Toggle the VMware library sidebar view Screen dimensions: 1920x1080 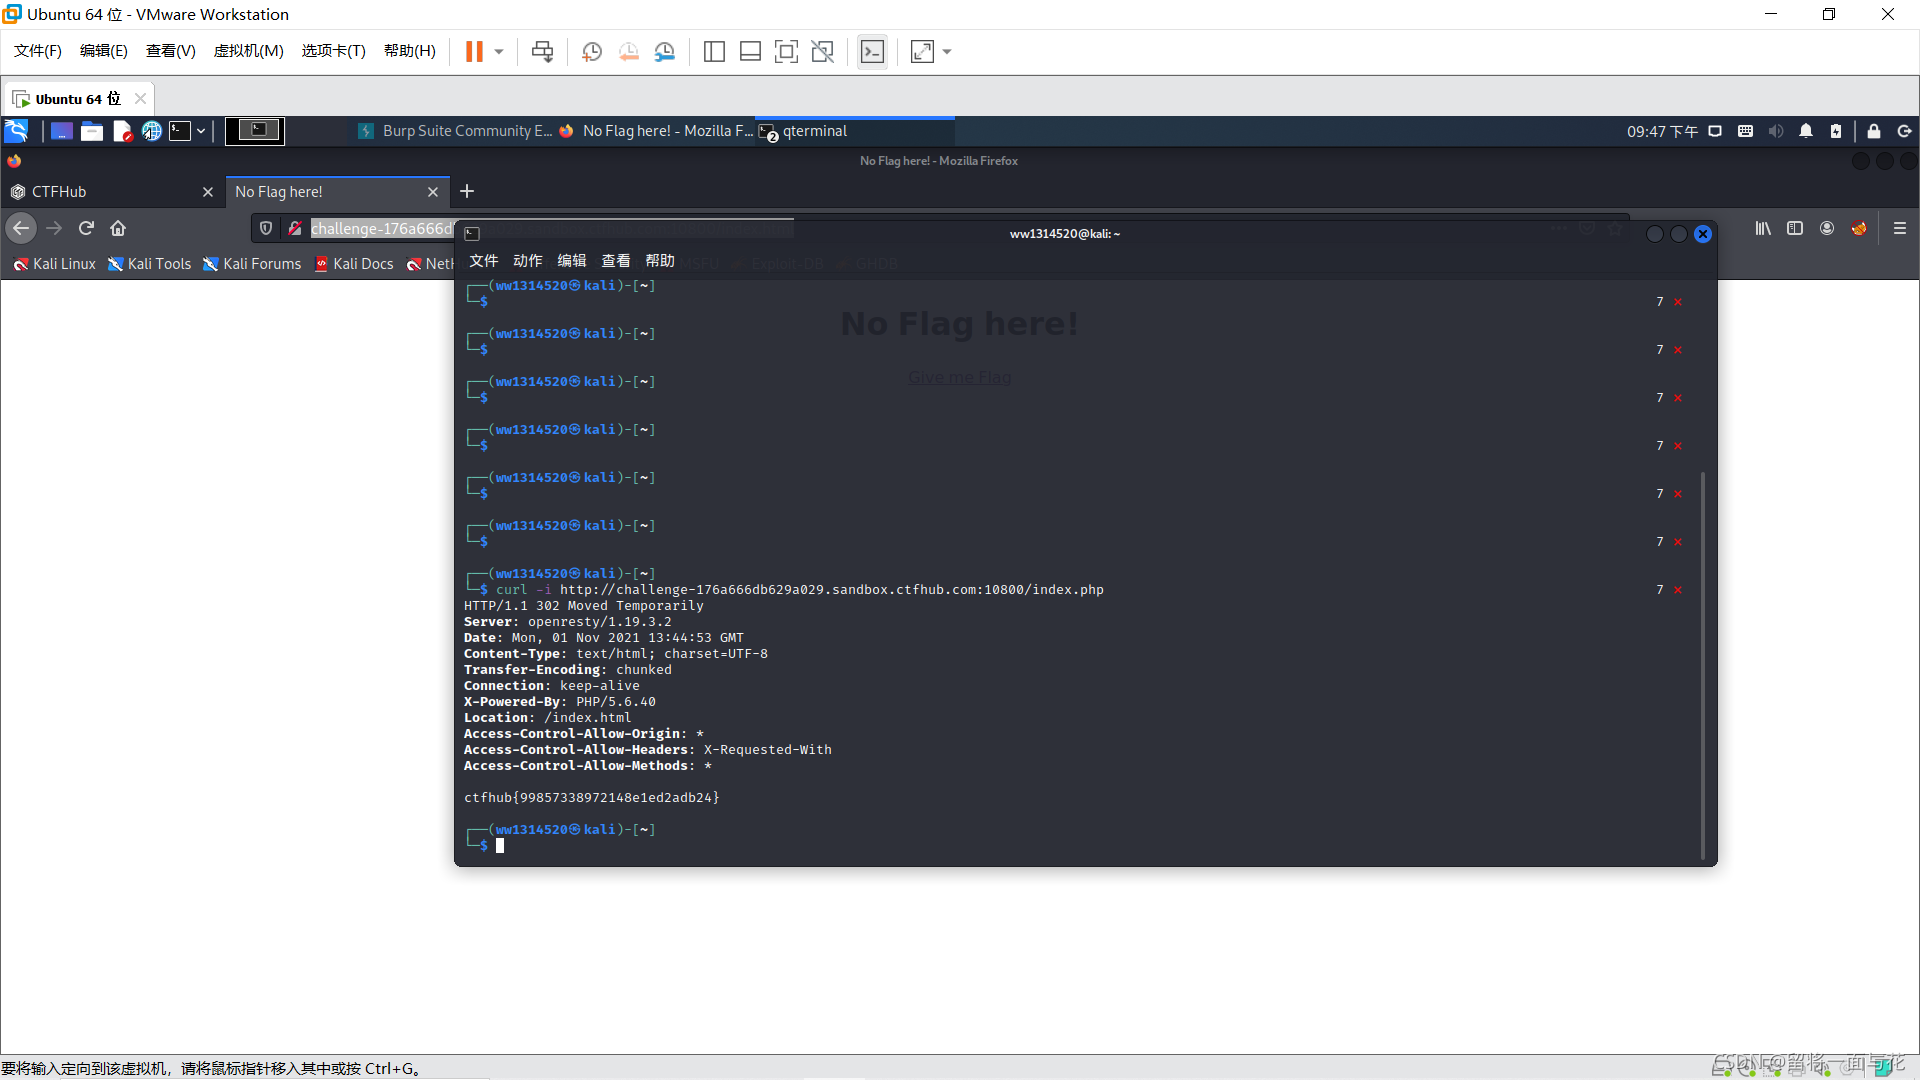click(x=714, y=52)
